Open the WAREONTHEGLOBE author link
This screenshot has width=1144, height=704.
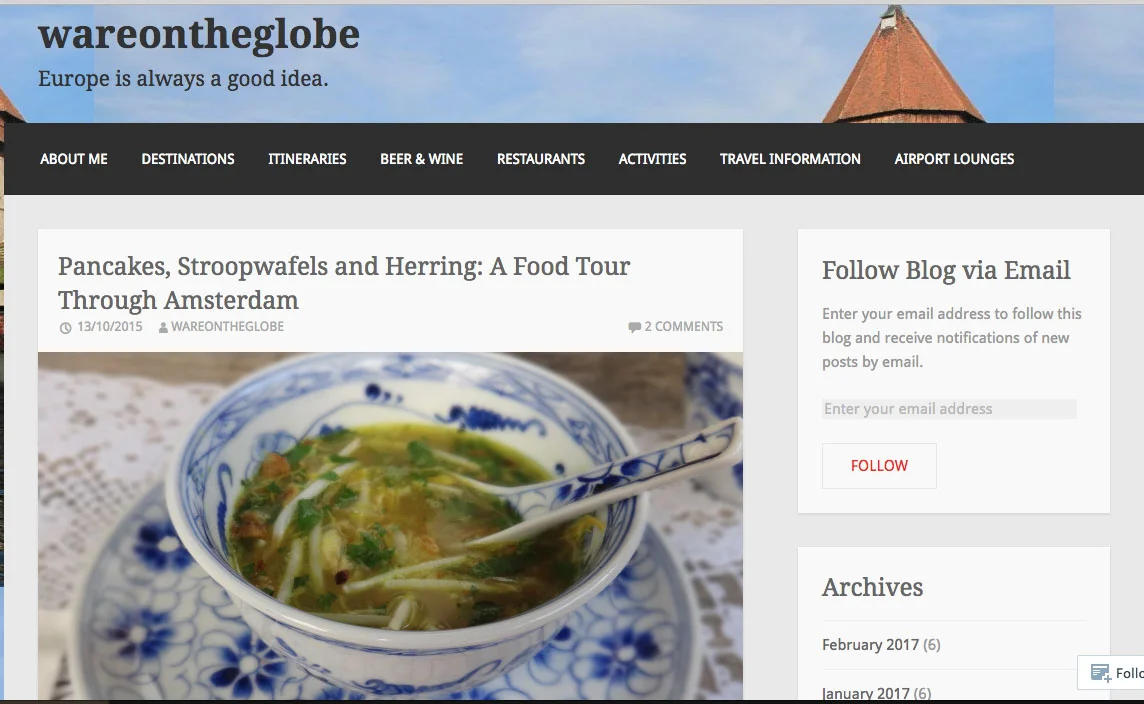coord(228,327)
